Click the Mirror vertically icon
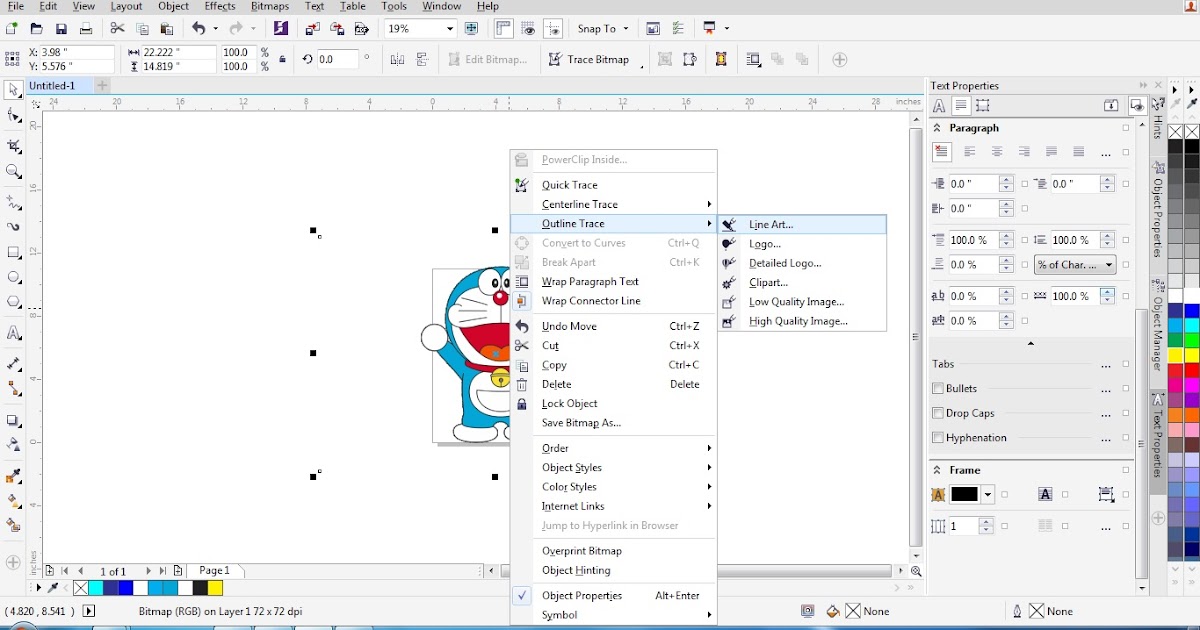The width and height of the screenshot is (1200, 630). pyautogui.click(x=421, y=60)
